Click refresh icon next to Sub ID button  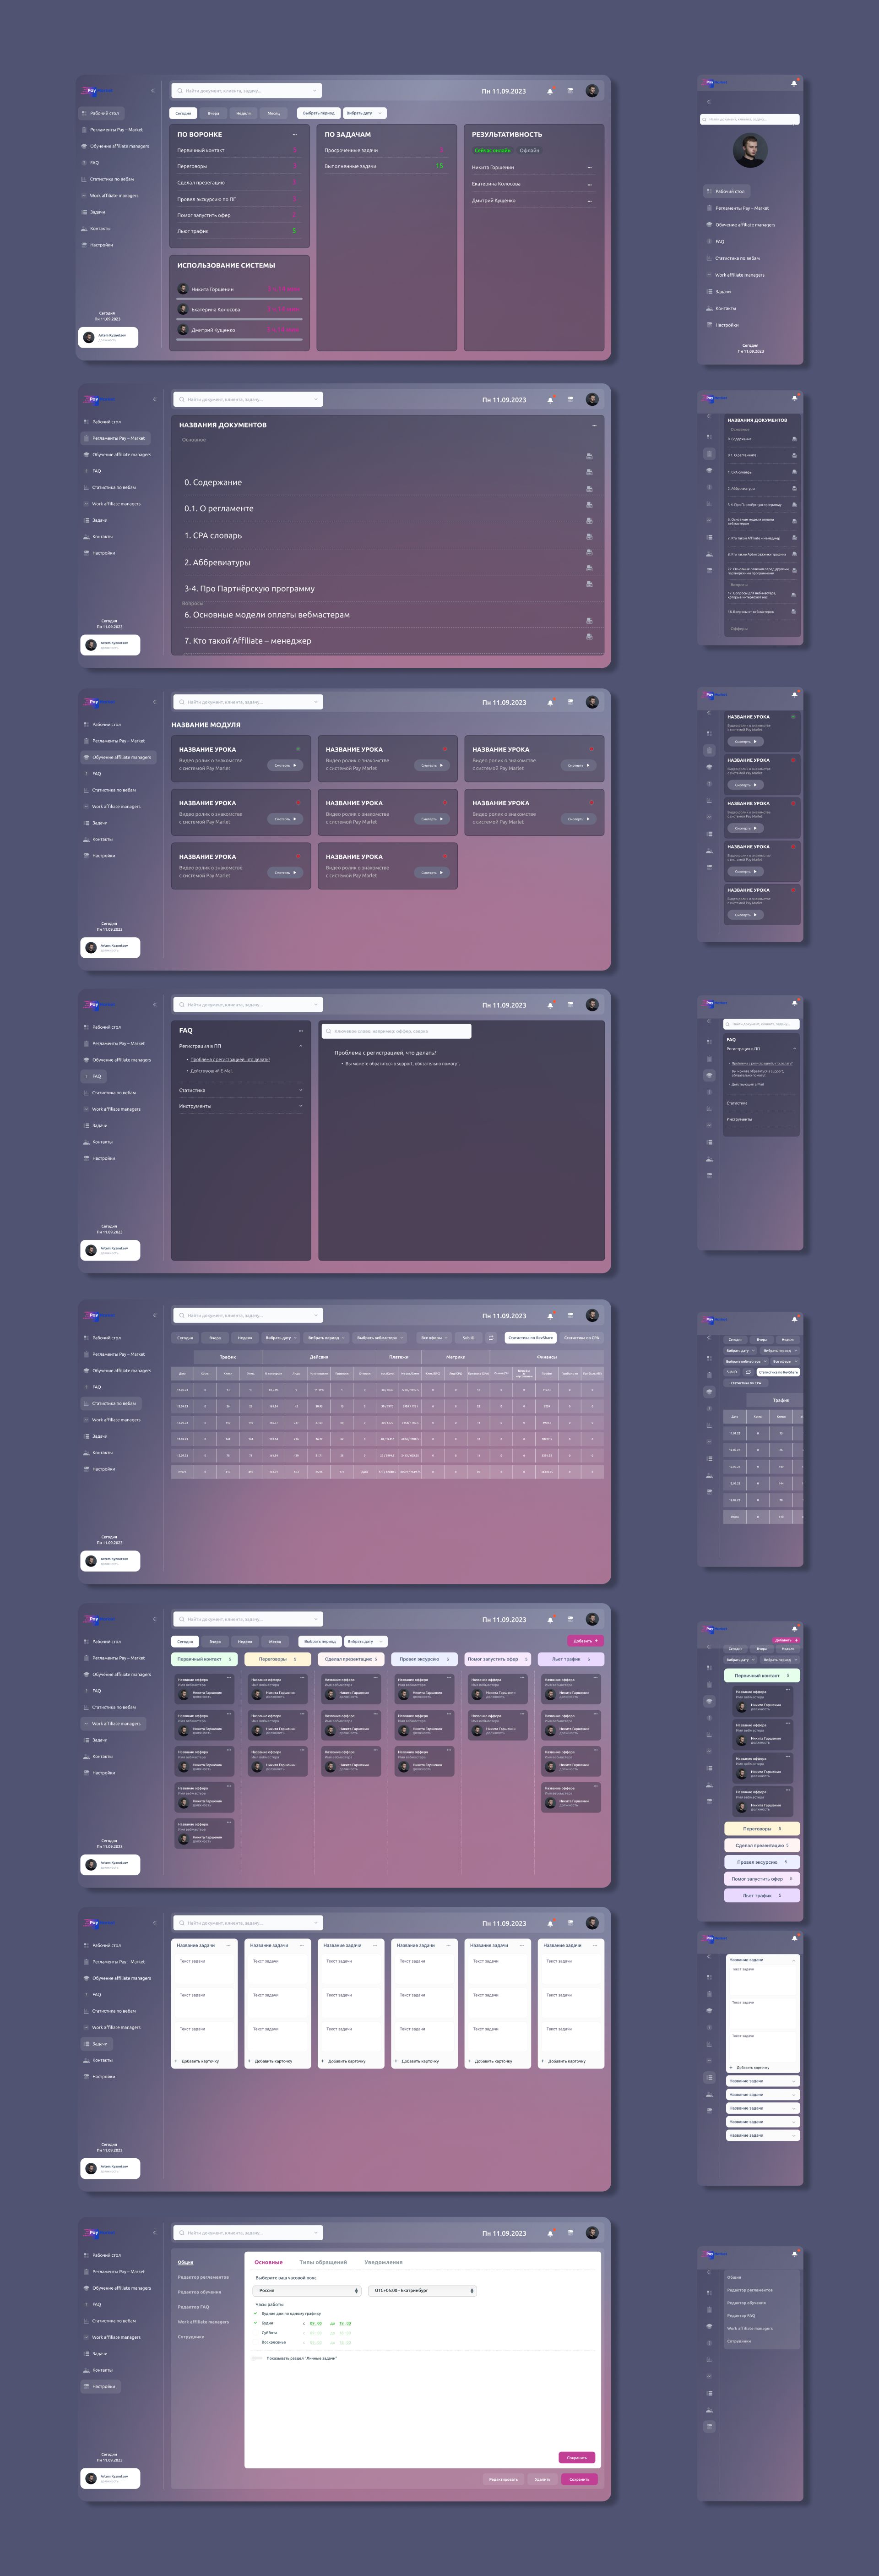coord(491,1337)
